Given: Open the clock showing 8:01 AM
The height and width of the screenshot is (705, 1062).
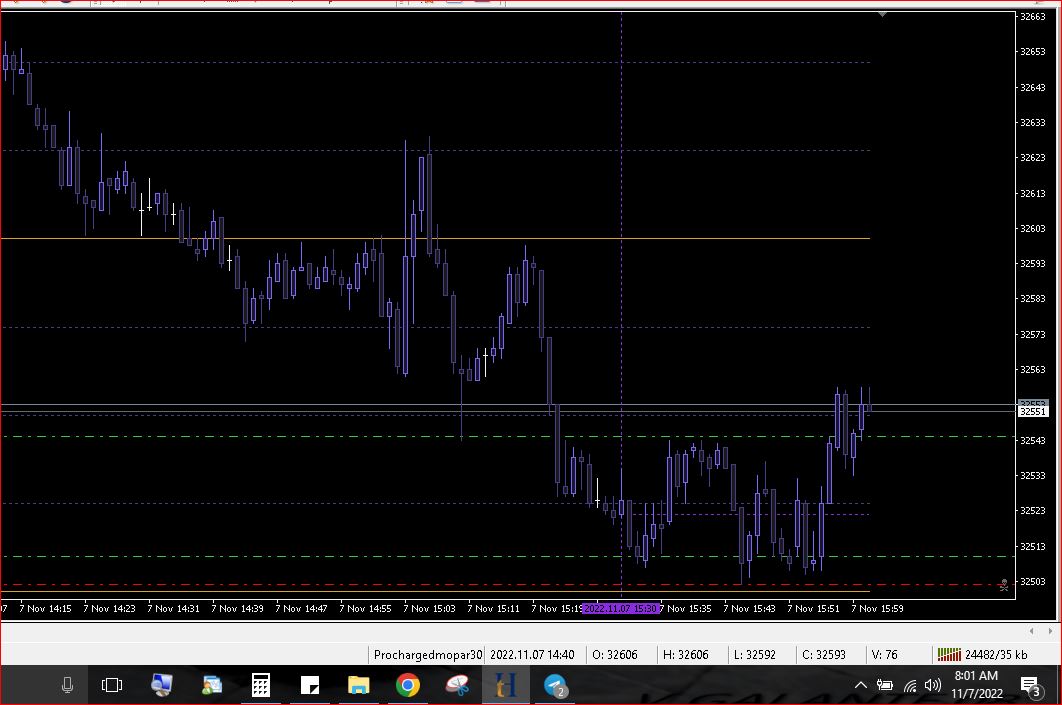Looking at the screenshot, I should coord(976,685).
